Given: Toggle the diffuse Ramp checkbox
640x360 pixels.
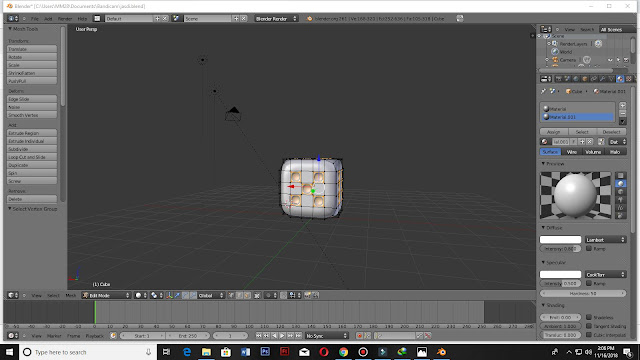Looking at the screenshot, I should (x=589, y=248).
